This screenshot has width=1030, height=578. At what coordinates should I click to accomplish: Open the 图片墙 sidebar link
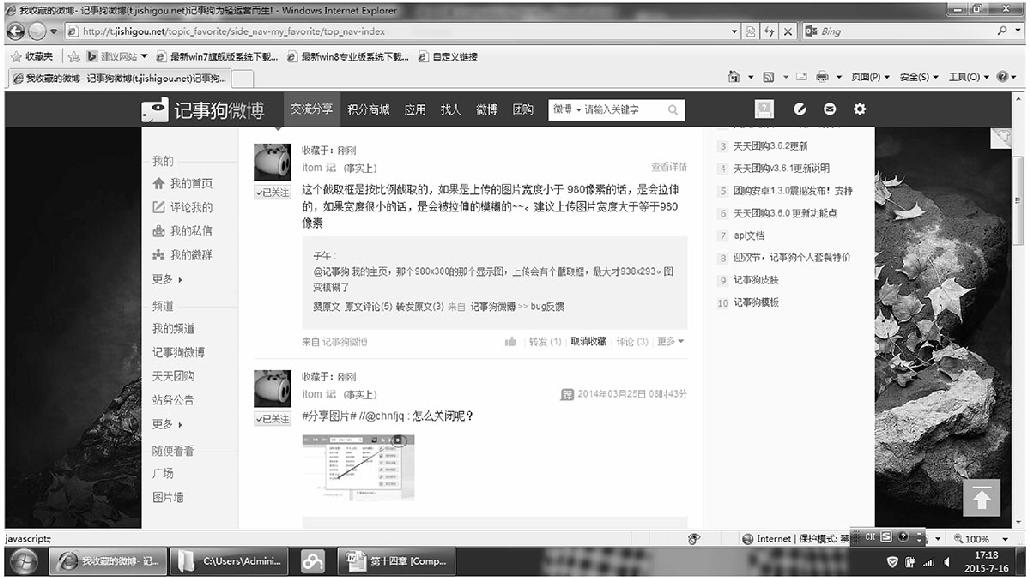coord(168,497)
